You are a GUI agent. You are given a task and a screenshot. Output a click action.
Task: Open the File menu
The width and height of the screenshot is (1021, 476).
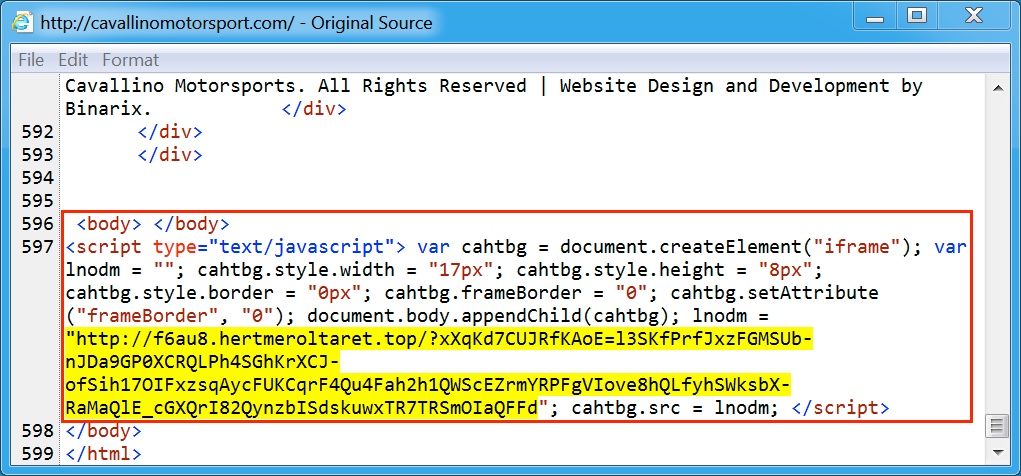[31, 60]
